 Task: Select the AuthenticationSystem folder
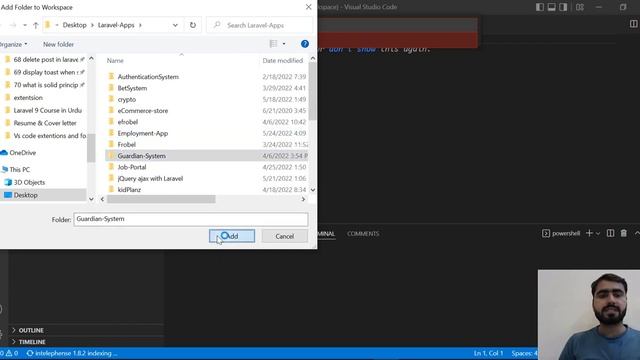click(148, 77)
